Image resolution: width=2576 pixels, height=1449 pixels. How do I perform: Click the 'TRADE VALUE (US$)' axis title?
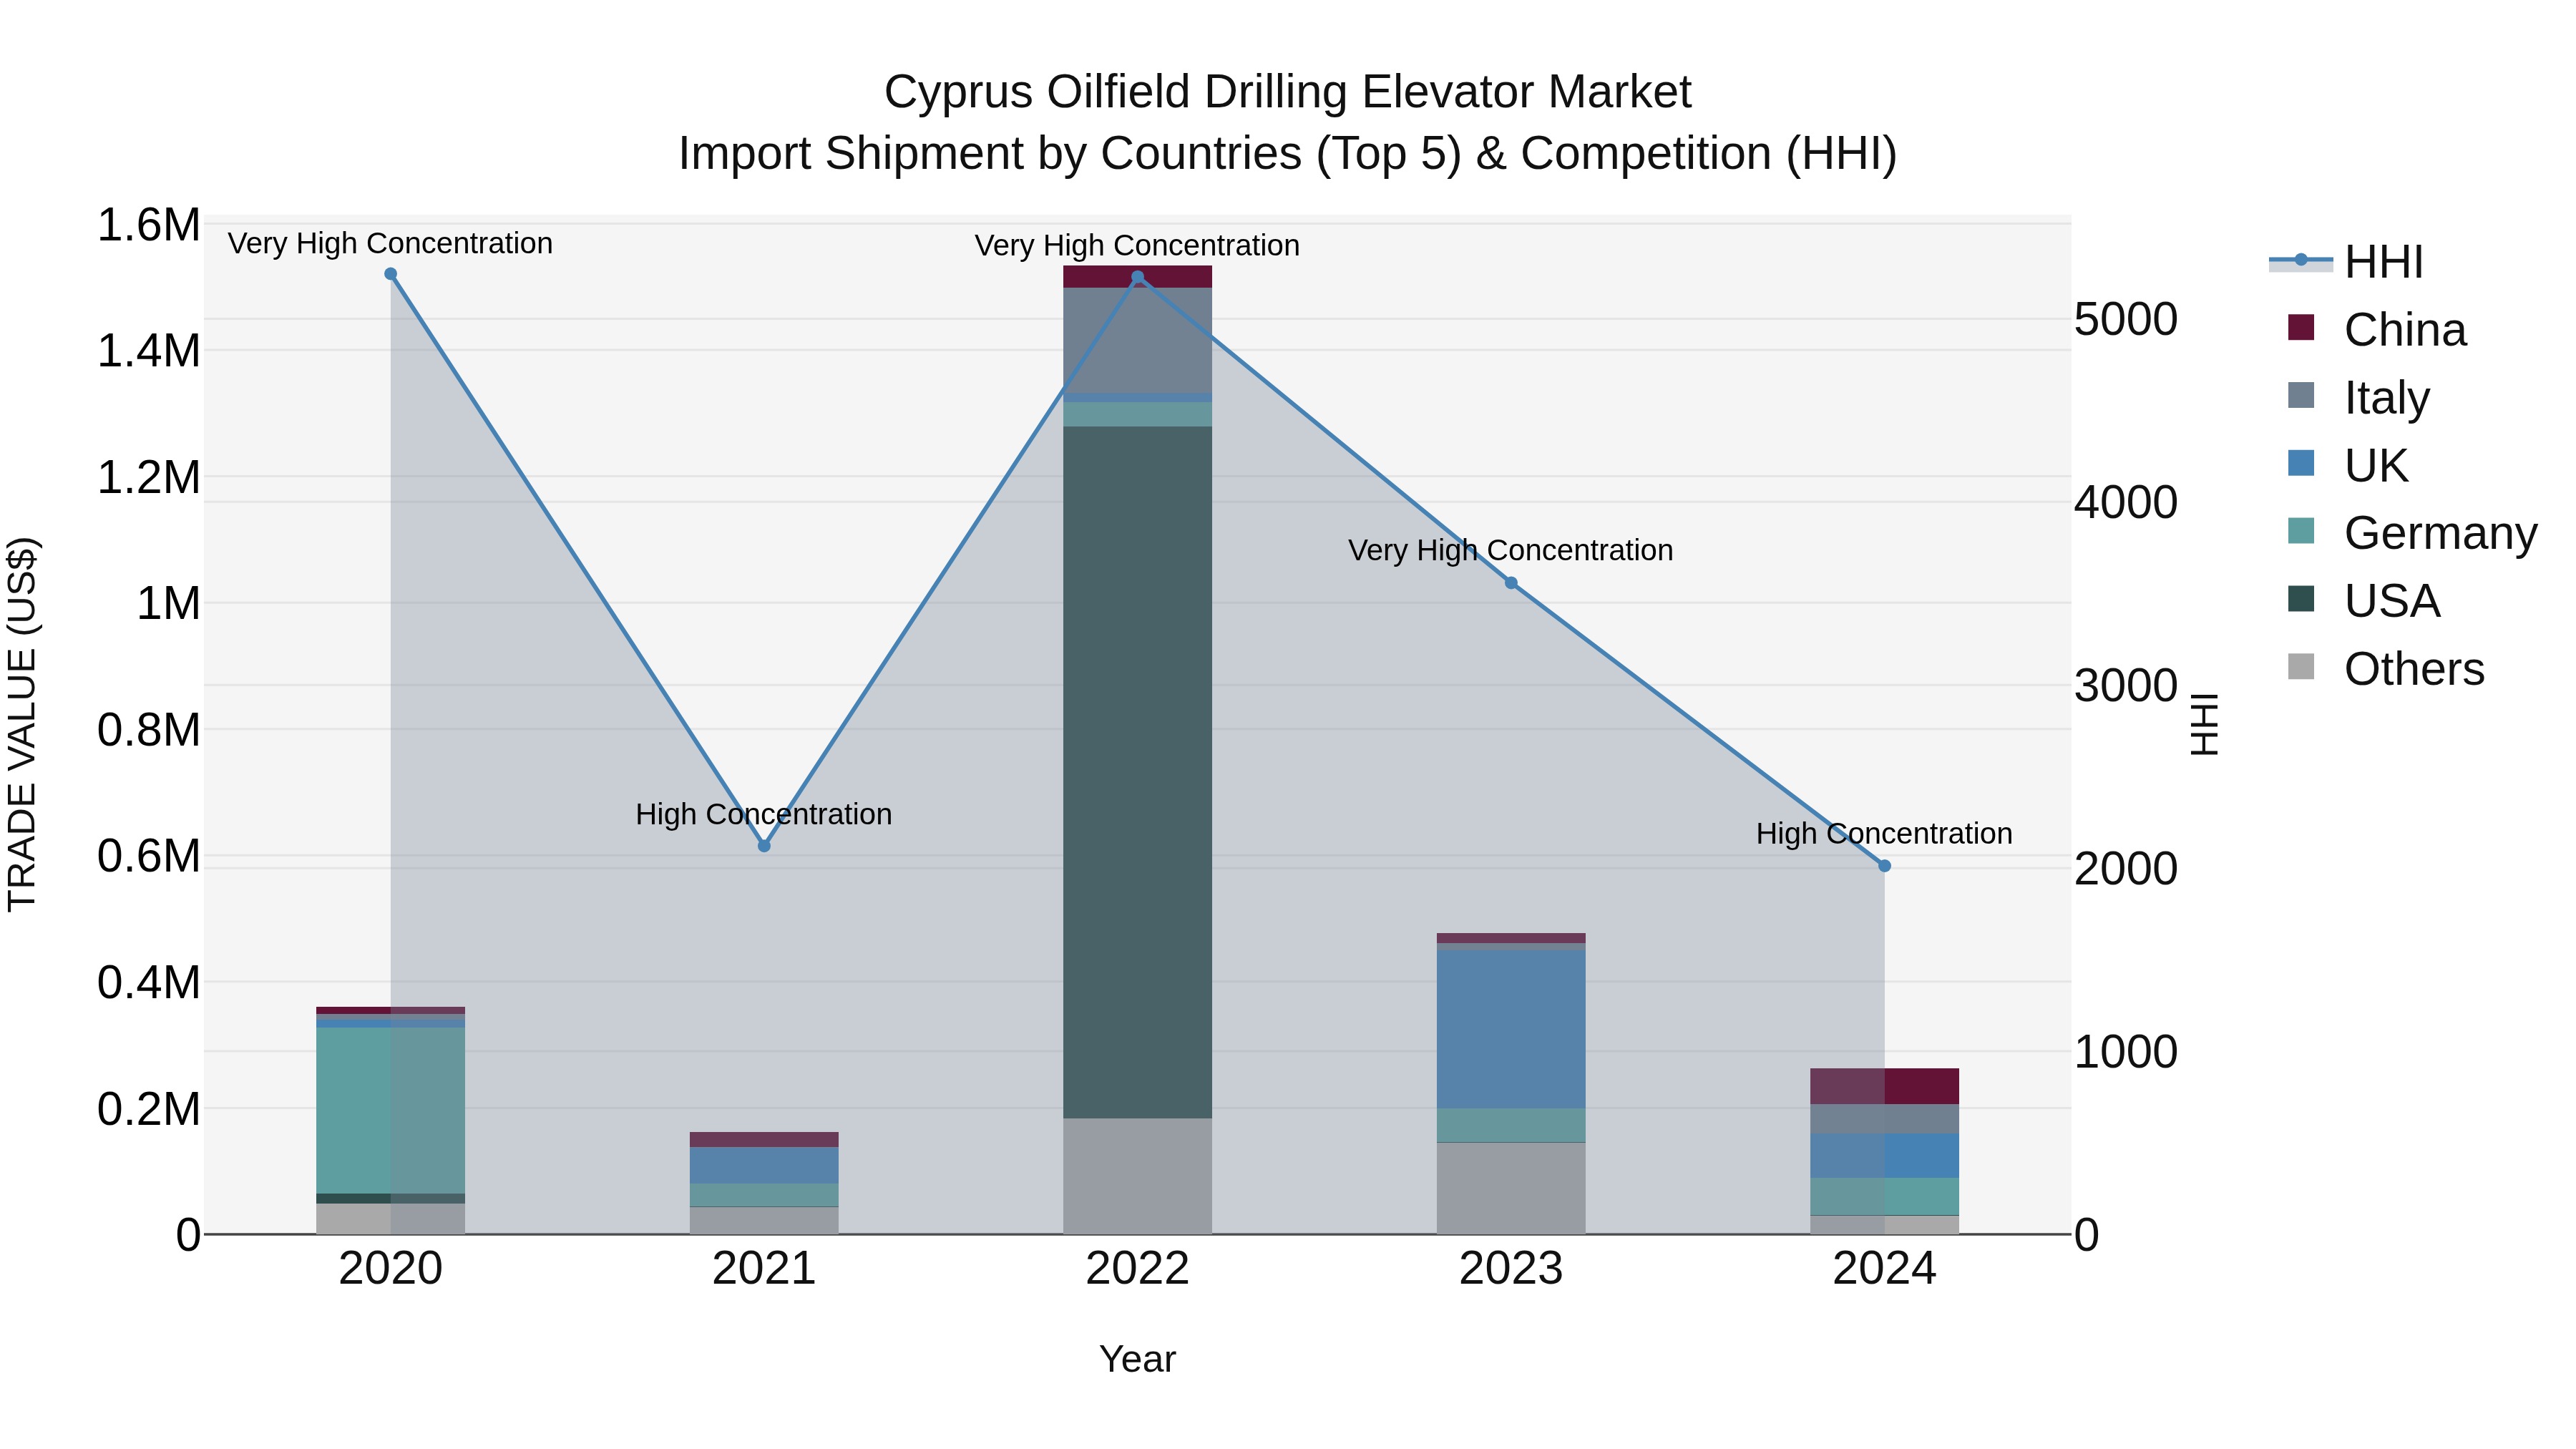[x=22, y=724]
